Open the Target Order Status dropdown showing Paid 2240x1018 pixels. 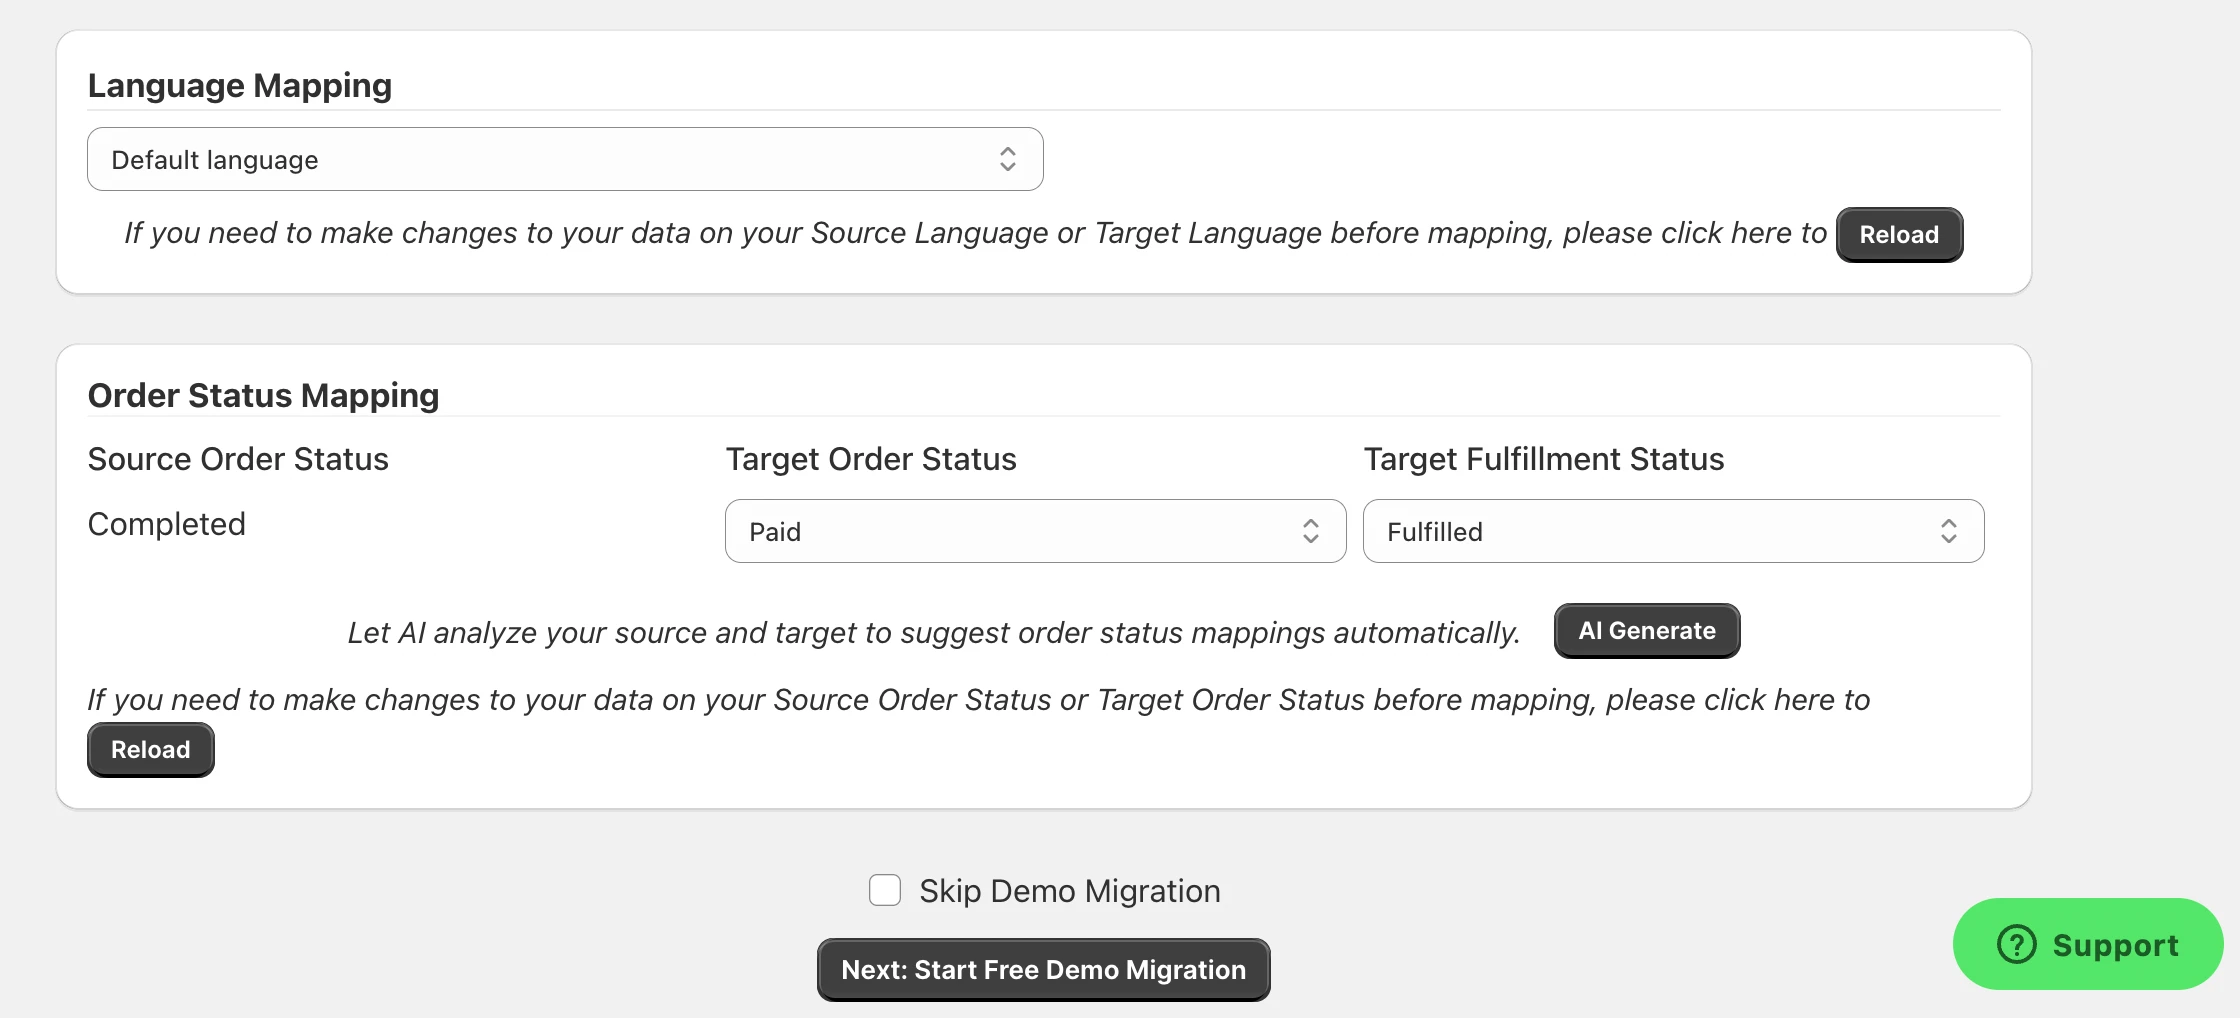coord(1035,531)
